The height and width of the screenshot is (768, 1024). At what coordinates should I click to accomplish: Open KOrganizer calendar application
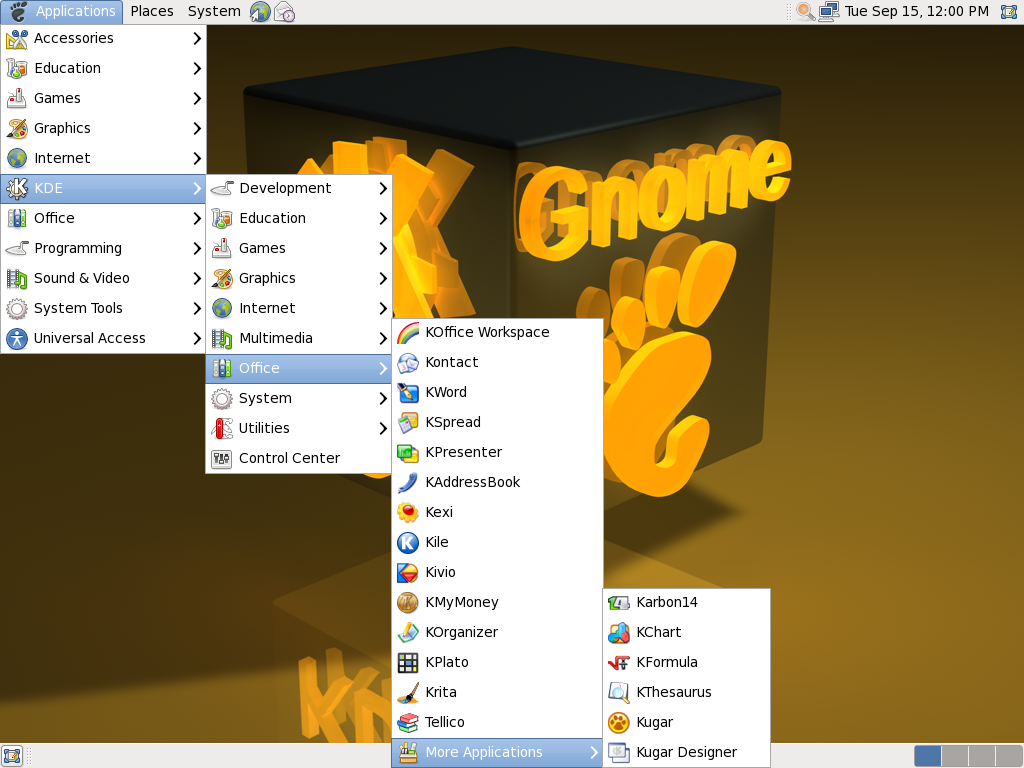(496, 632)
